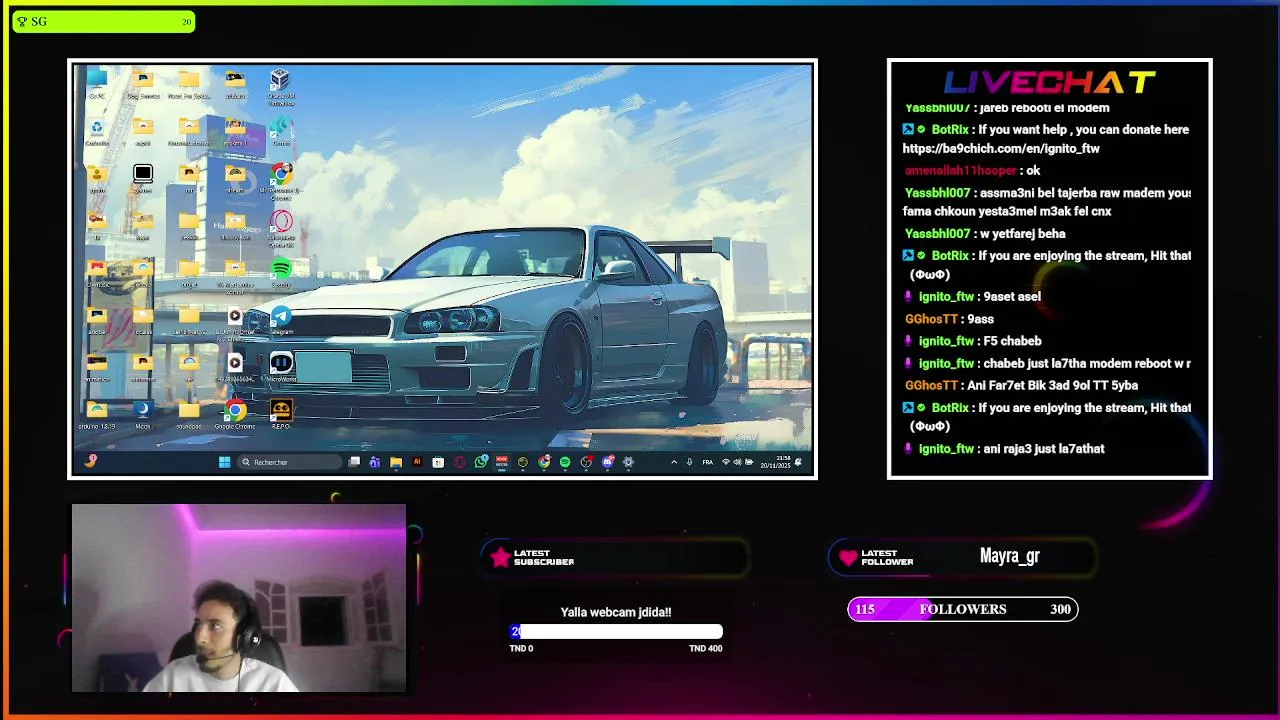Open the Google Chrome desktop shortcut
Viewport: 1280px width, 720px height.
pyautogui.click(x=235, y=415)
